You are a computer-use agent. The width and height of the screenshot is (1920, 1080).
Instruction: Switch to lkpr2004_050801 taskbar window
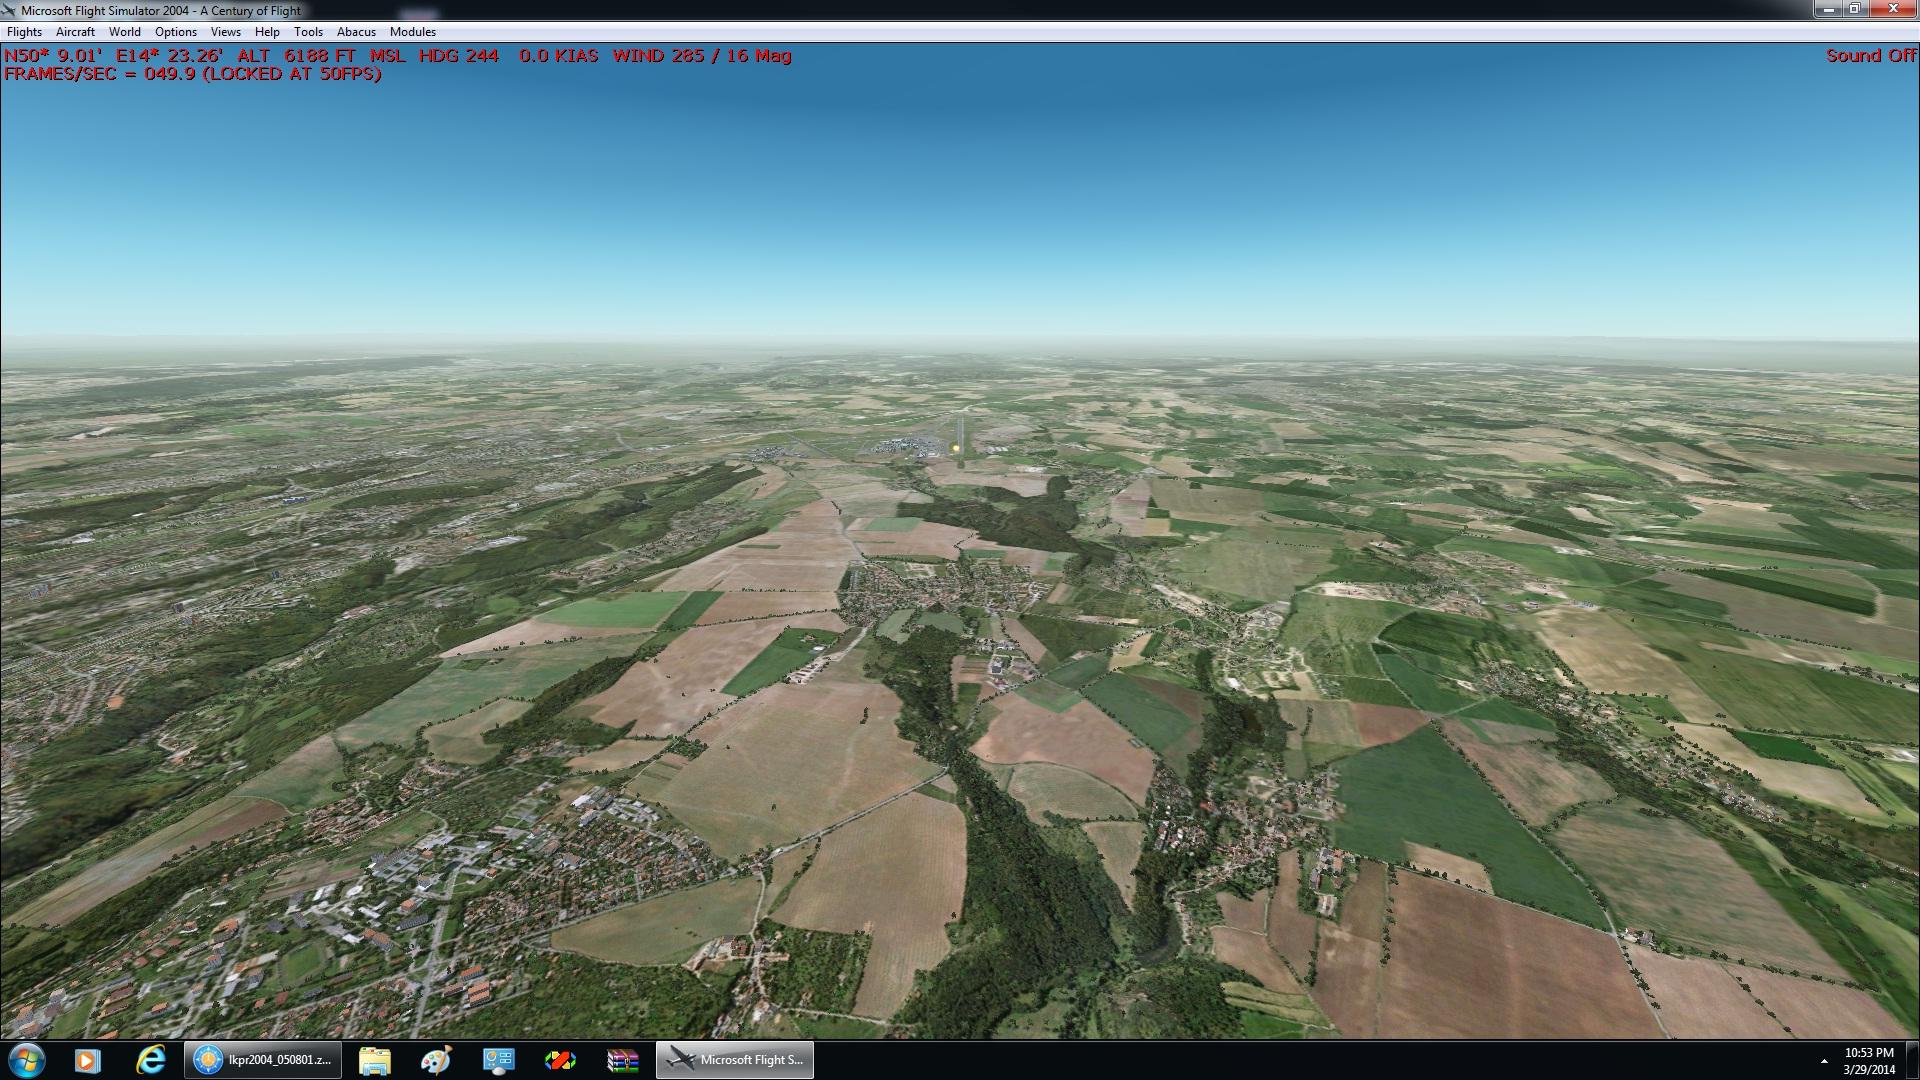pyautogui.click(x=263, y=1060)
